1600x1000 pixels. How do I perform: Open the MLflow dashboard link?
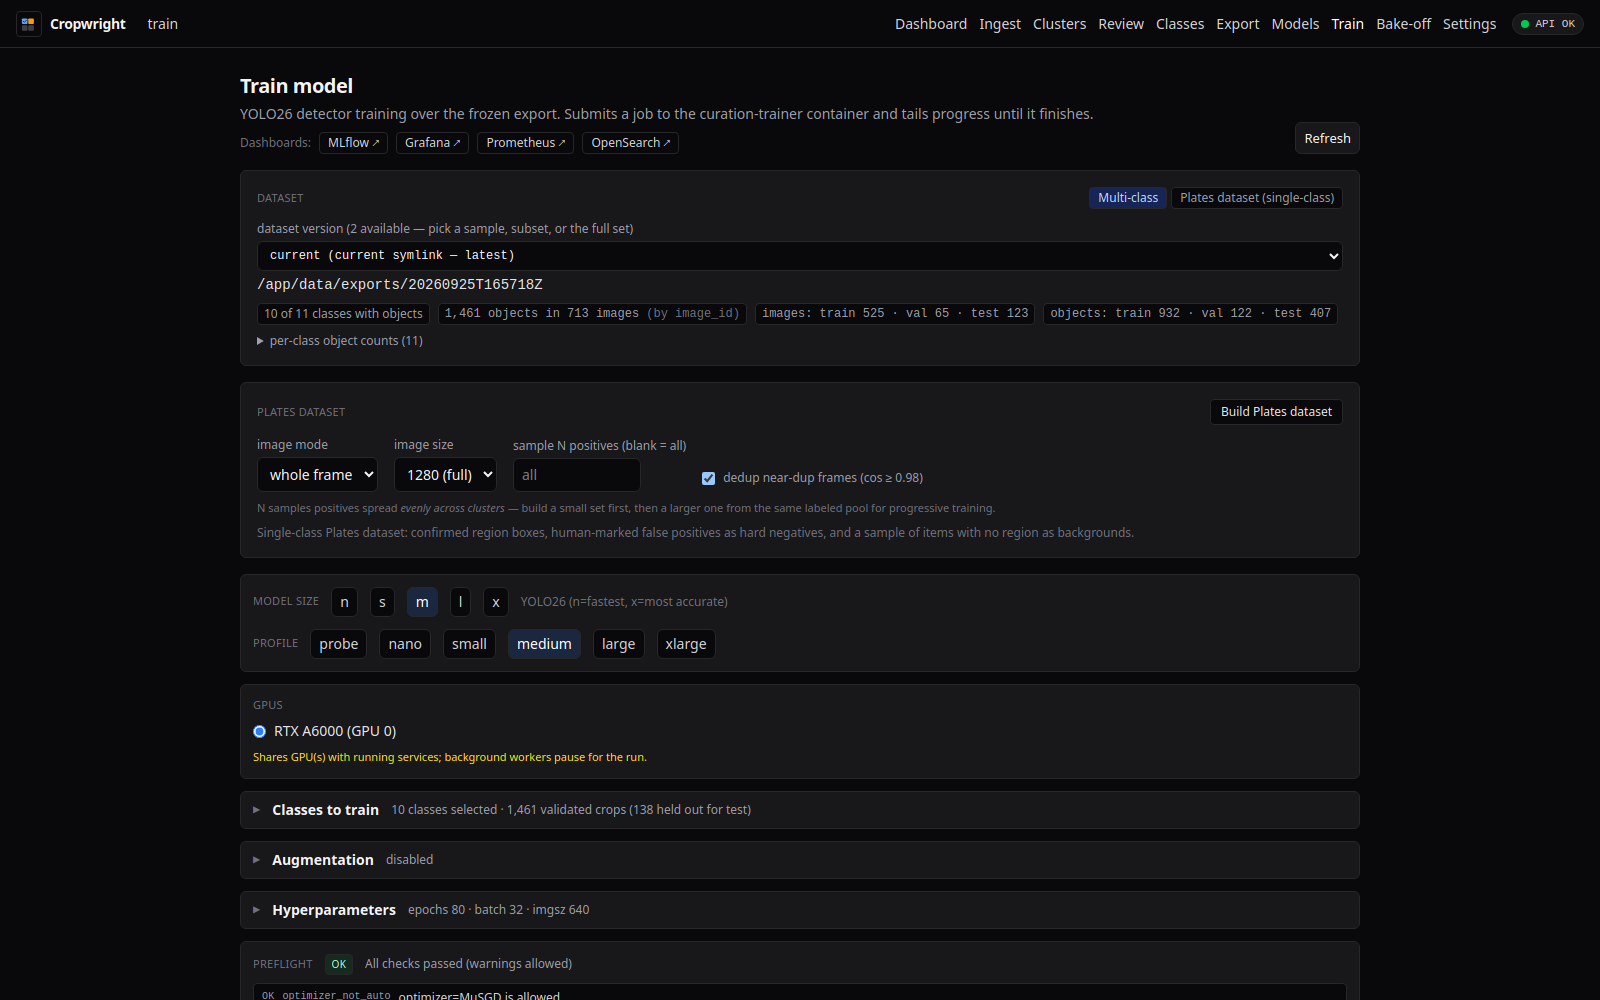pyautogui.click(x=353, y=143)
